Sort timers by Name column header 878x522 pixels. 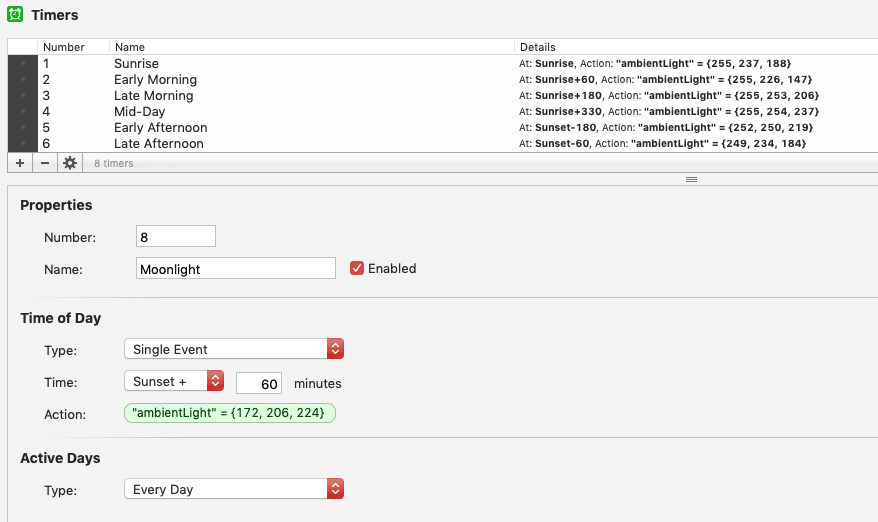pos(130,47)
